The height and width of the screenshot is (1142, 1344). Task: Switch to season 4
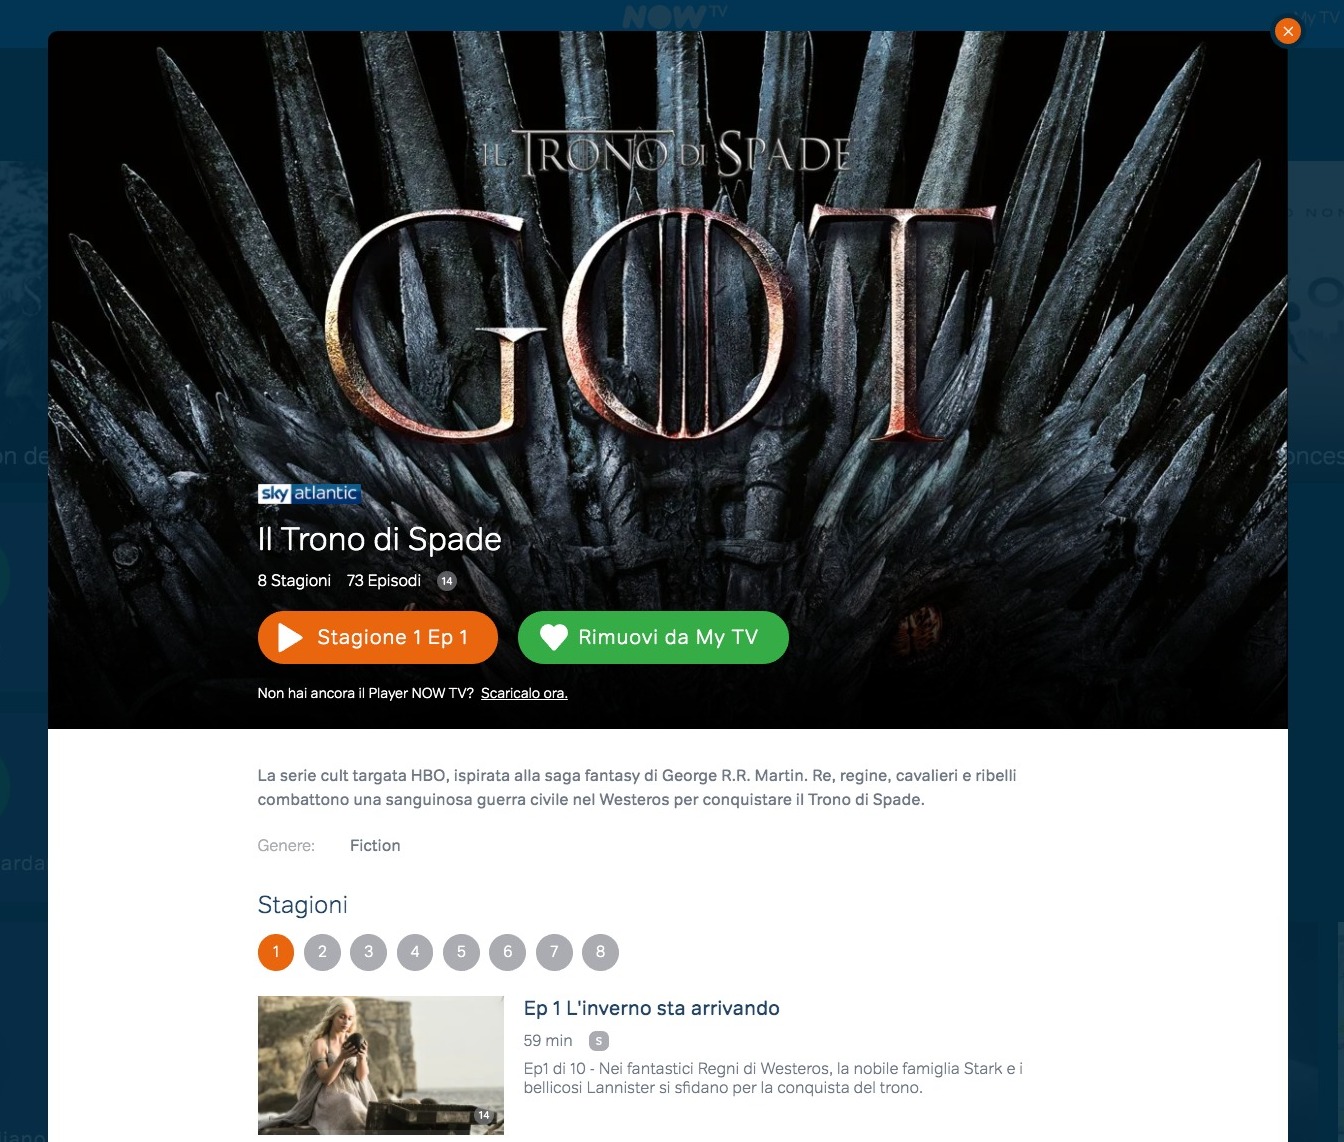pos(415,952)
